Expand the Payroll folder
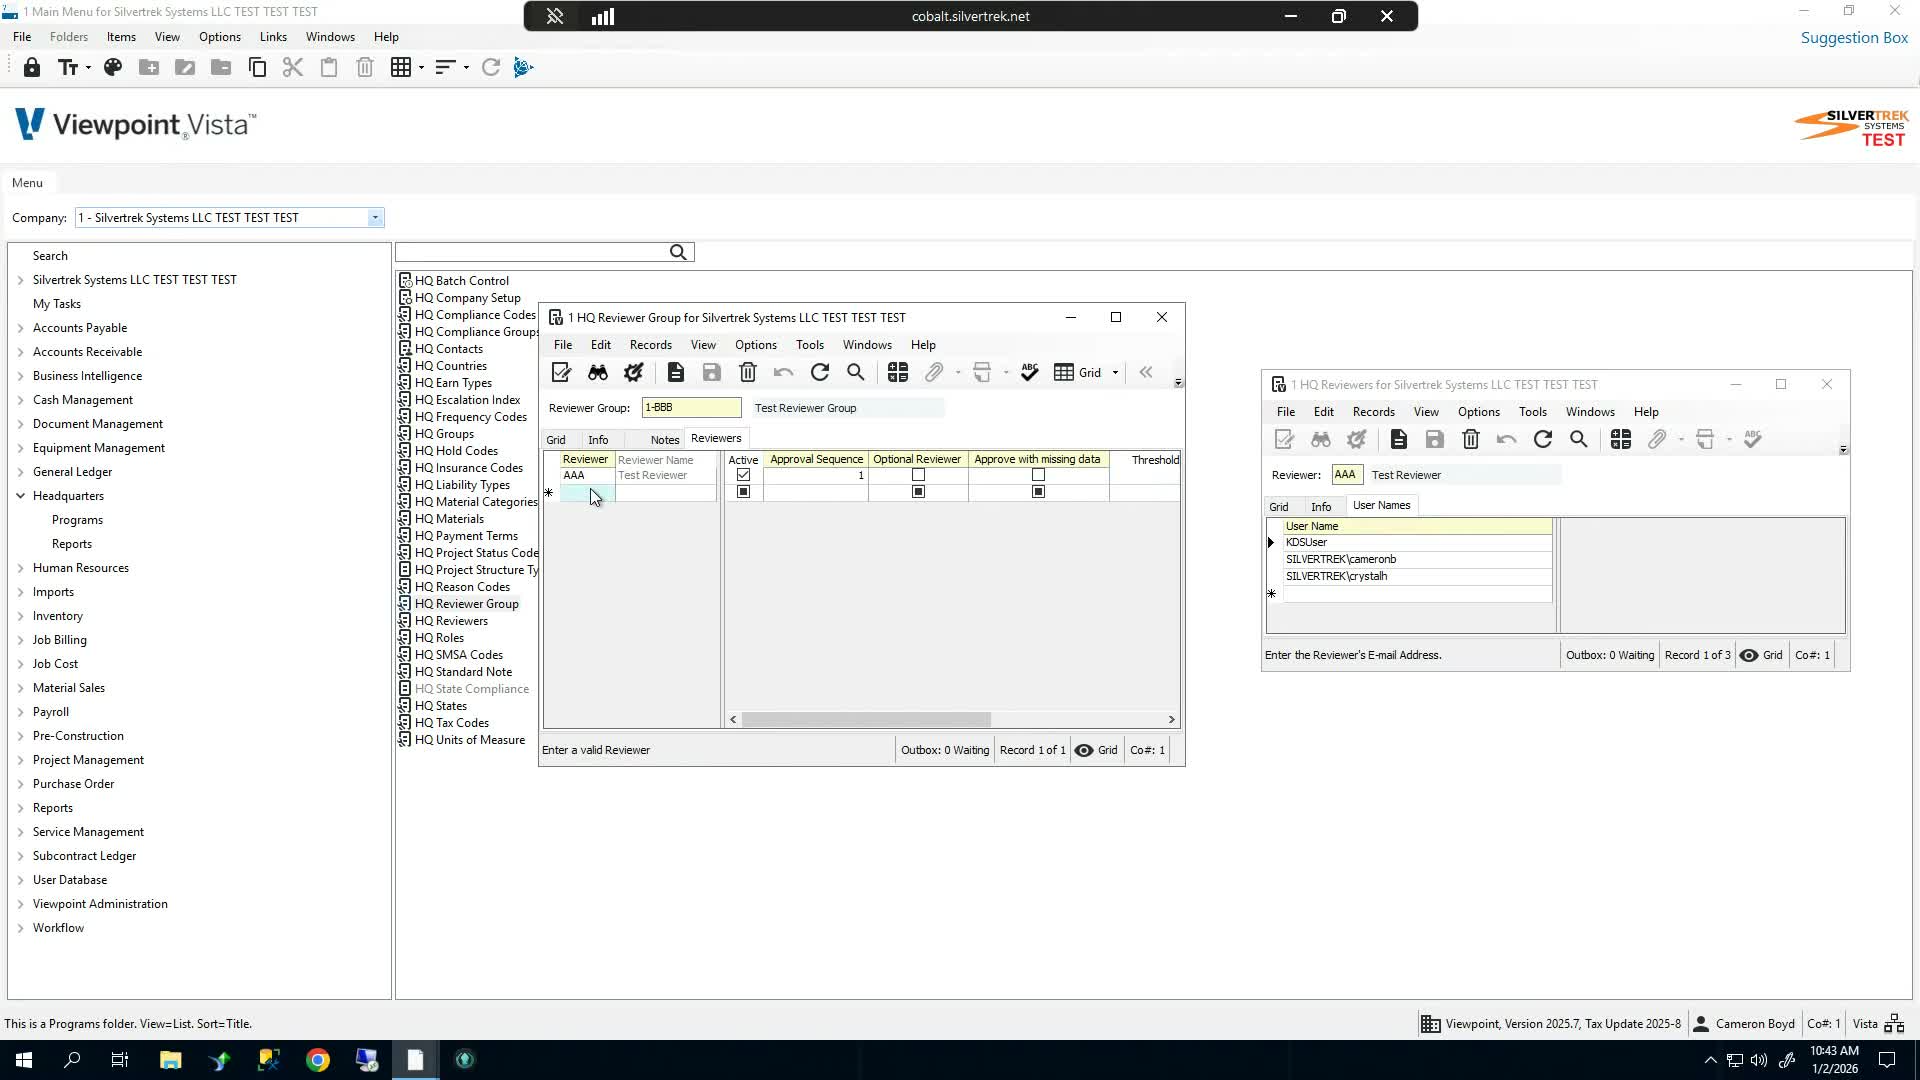The height and width of the screenshot is (1080, 1920). coord(20,712)
